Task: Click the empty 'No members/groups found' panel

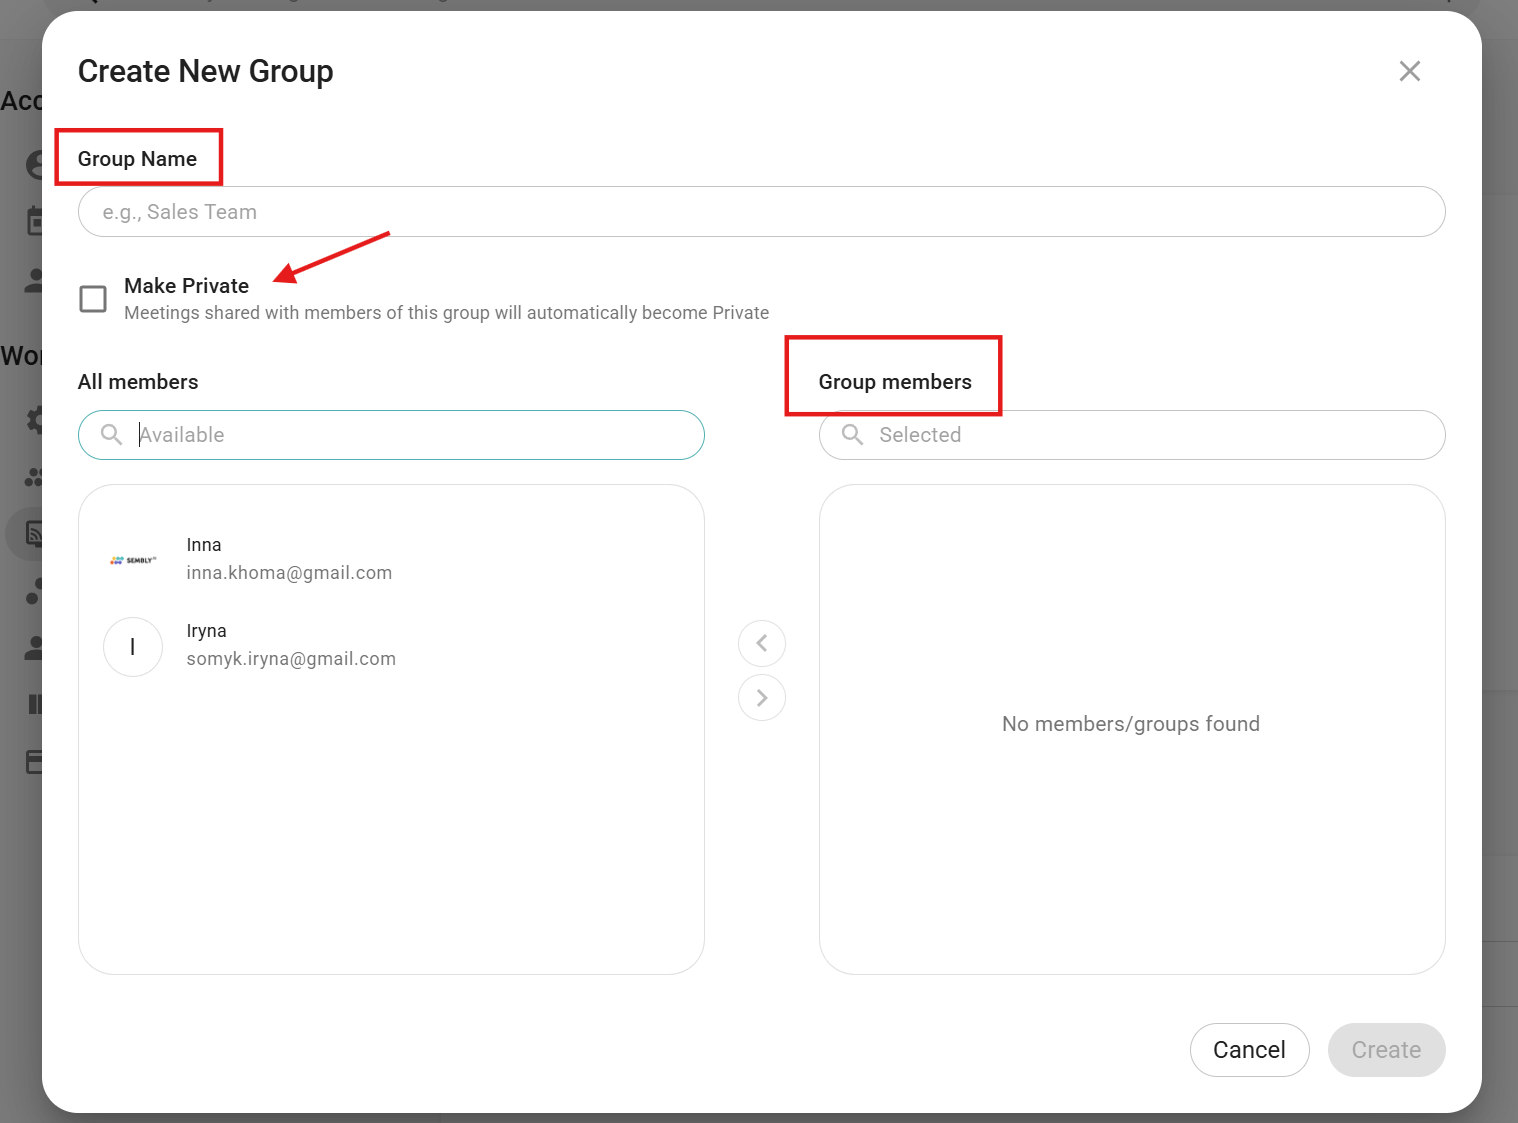Action: coord(1131,724)
